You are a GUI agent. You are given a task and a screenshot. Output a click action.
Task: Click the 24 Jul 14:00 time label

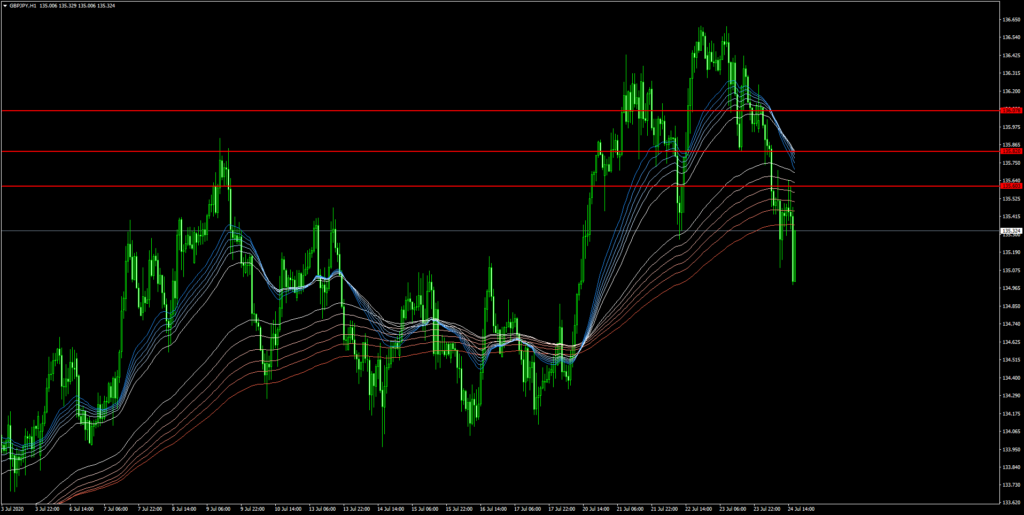click(x=801, y=509)
